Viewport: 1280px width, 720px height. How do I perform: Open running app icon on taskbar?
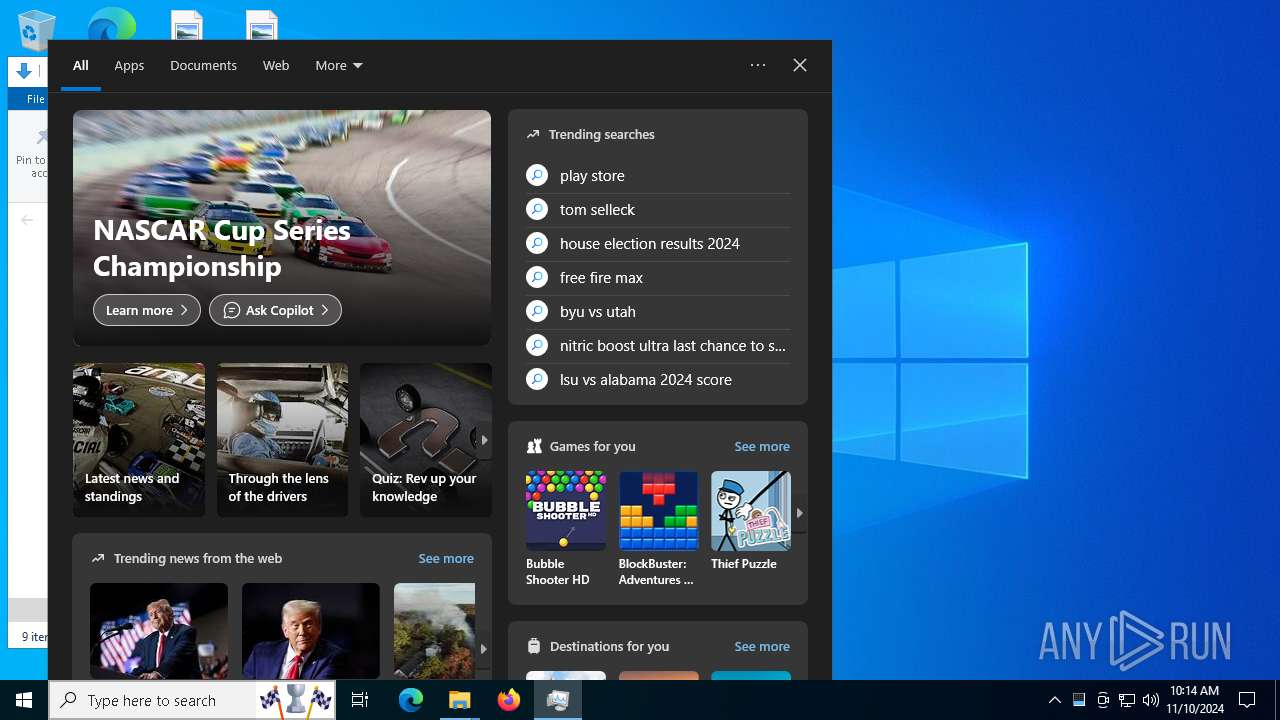[x=558, y=700]
